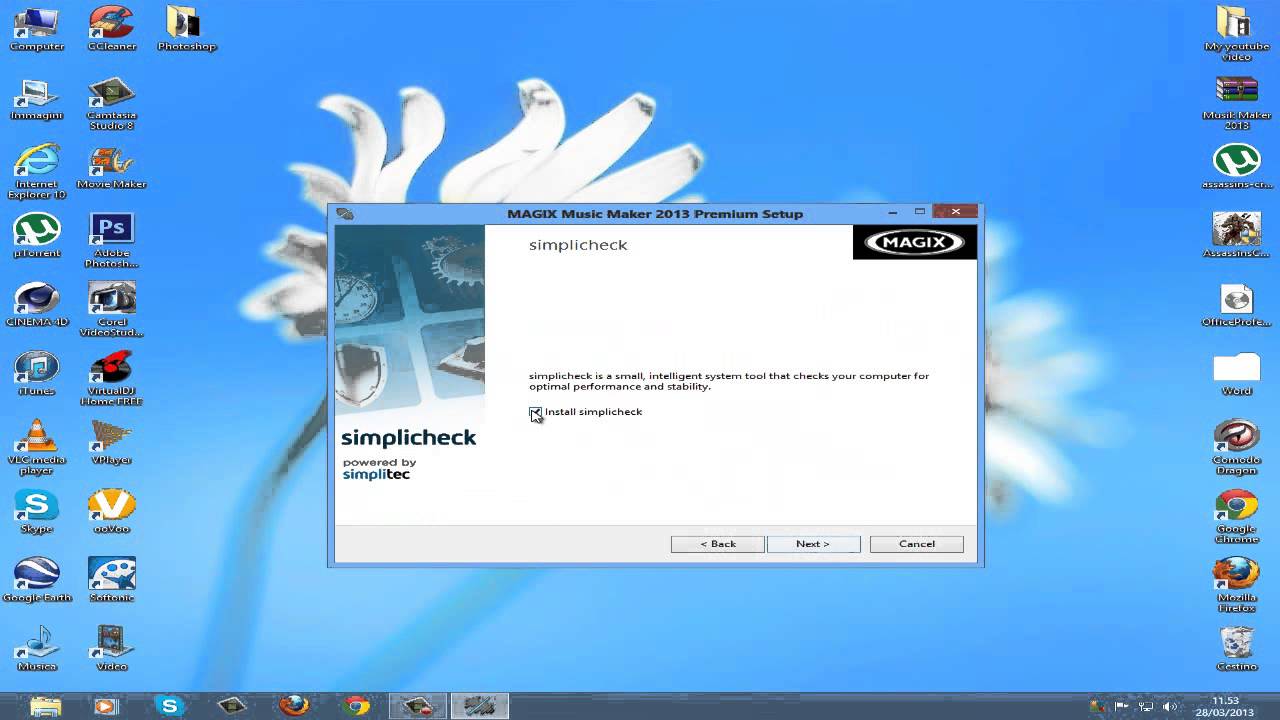Screen dimensions: 1280x720
Task: Open Camtasia Studio 8 shortcut
Action: point(111,104)
